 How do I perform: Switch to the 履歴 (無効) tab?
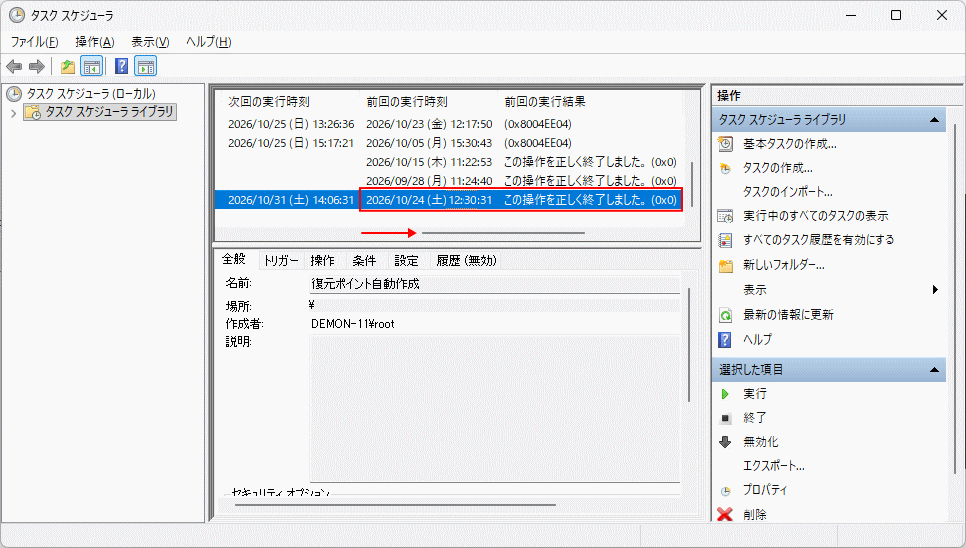coord(466,260)
